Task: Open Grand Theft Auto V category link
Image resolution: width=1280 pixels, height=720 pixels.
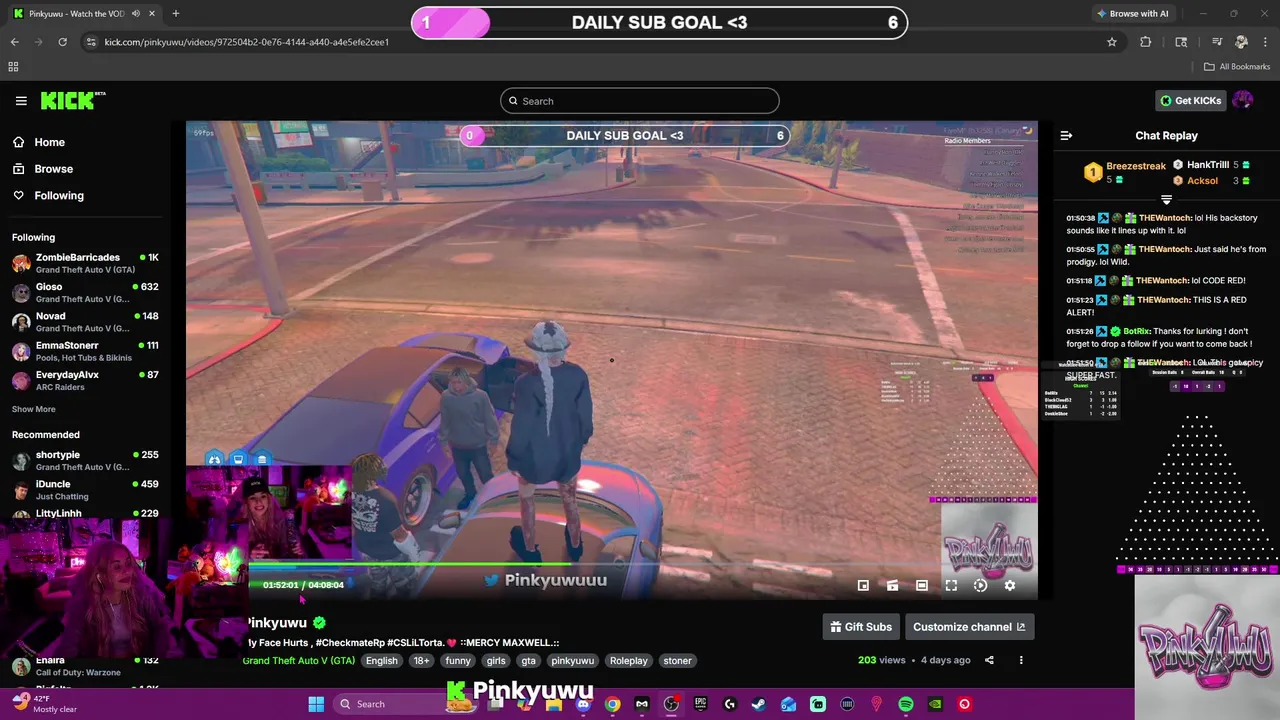Action: tap(299, 661)
